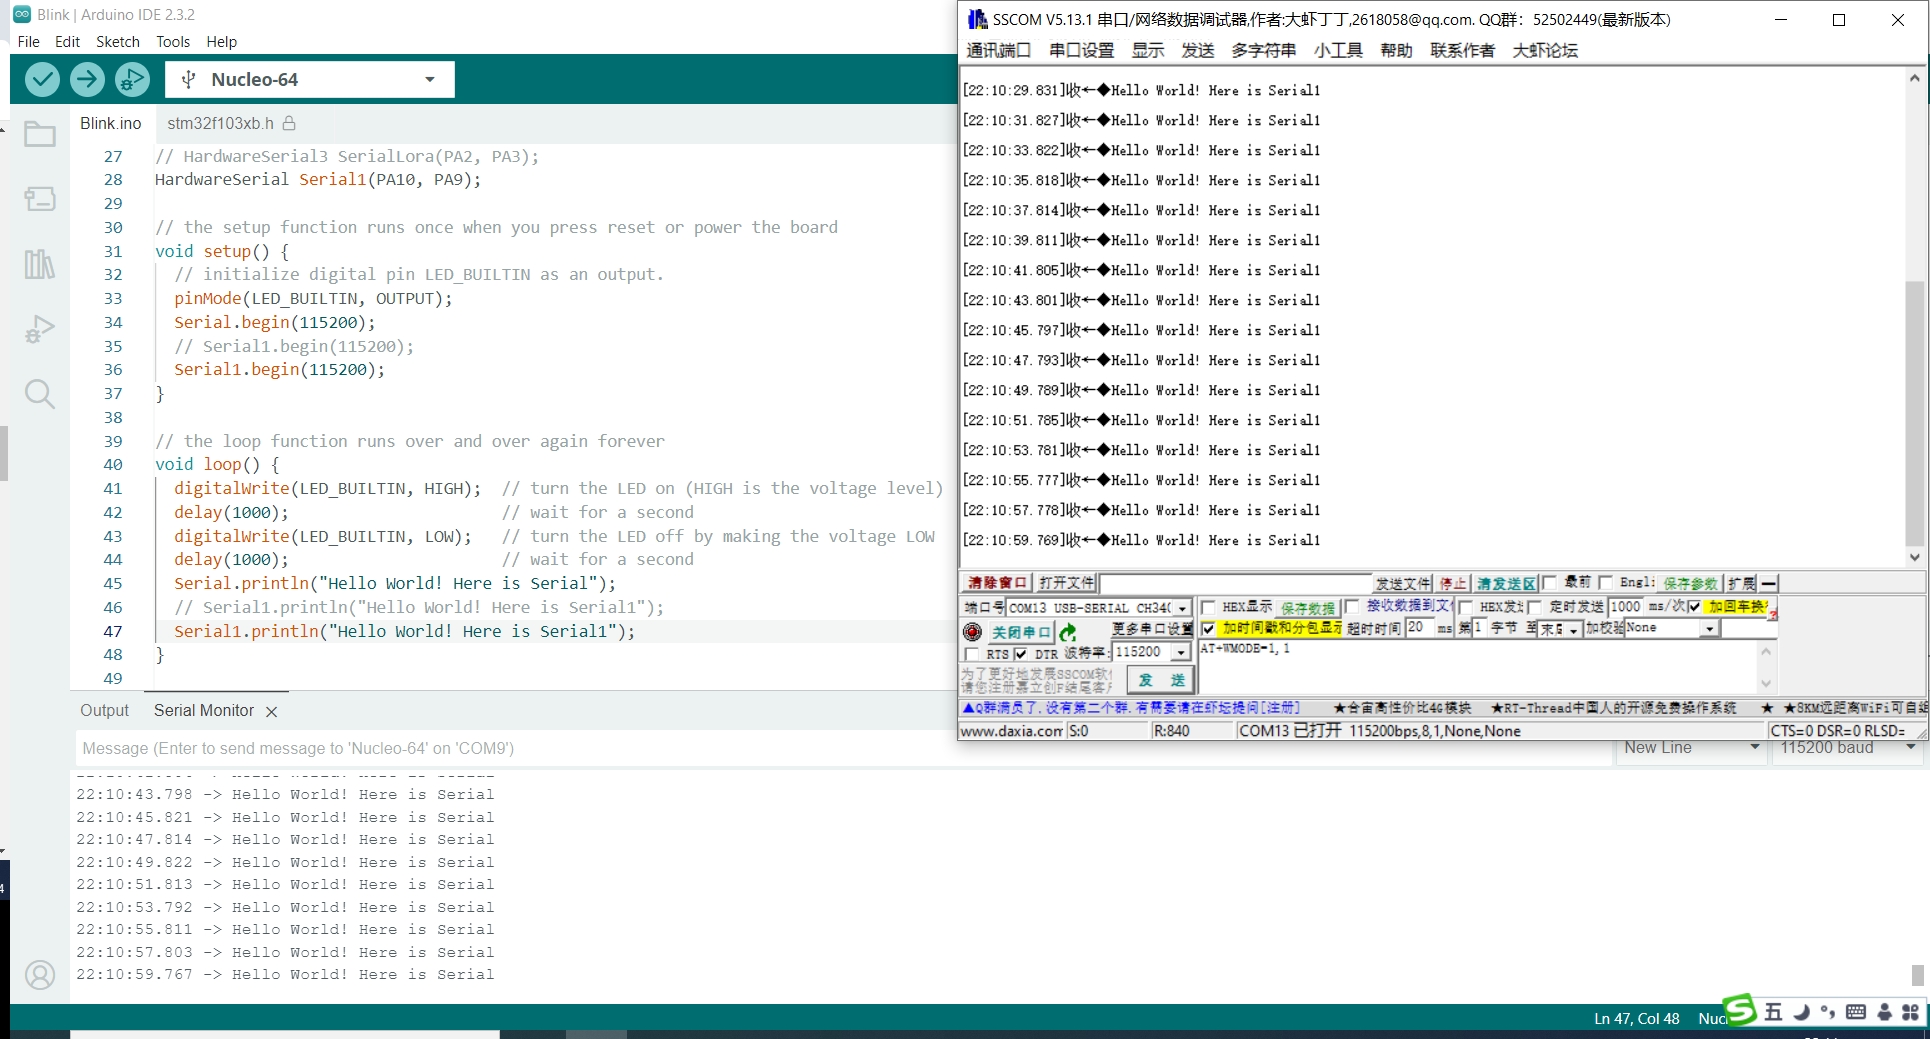Switch to the stm32f103xb.h editor tab
This screenshot has height=1039, width=1930.
coord(220,123)
